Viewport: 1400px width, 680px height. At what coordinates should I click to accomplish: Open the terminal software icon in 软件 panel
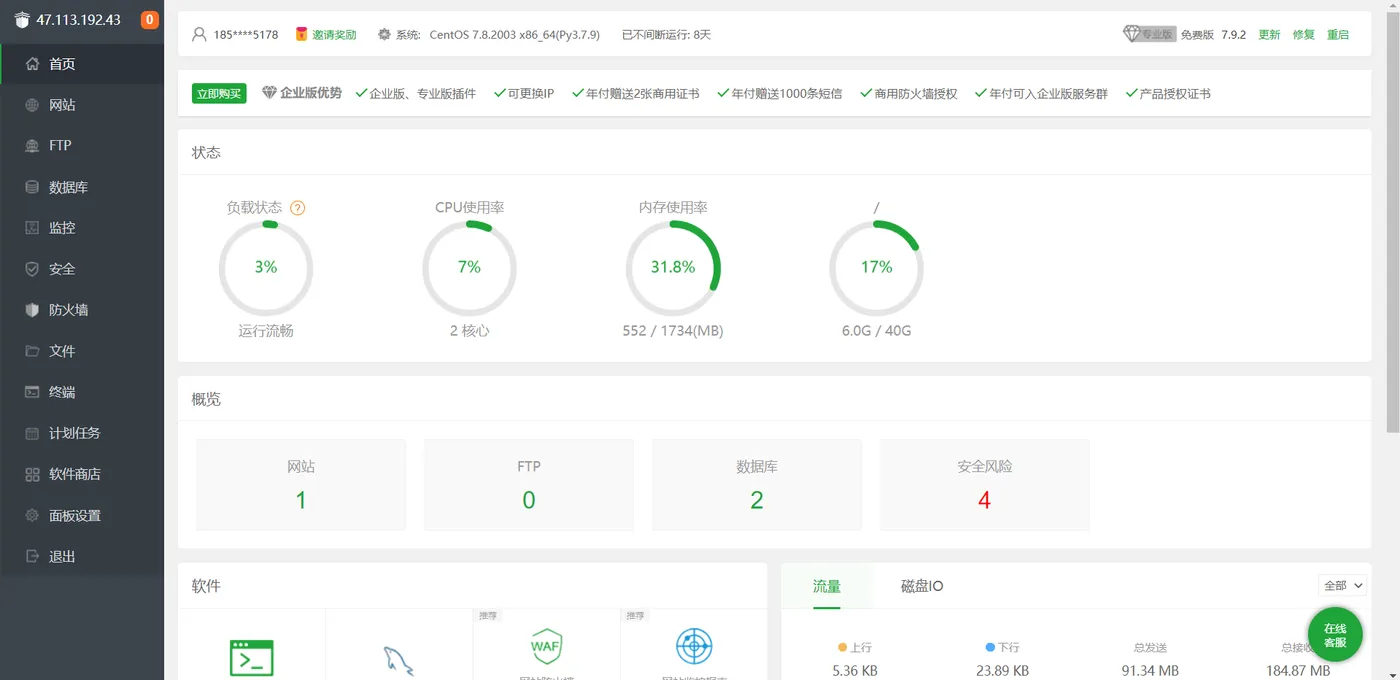pos(252,658)
